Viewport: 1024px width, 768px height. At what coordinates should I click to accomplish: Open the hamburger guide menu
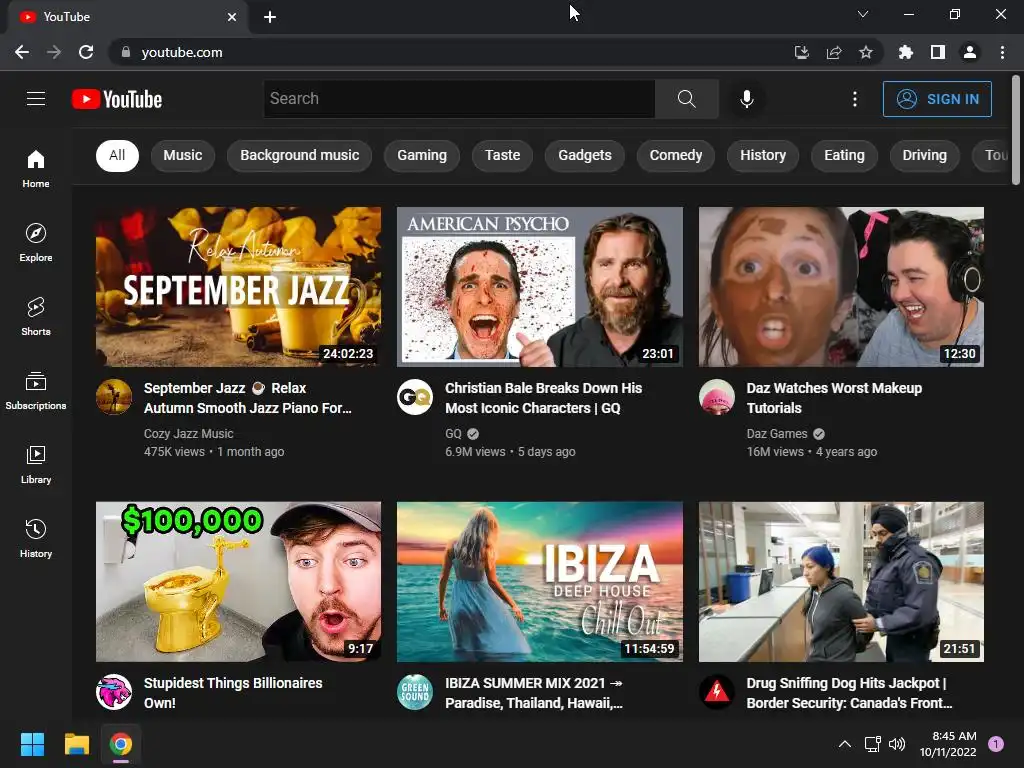coord(36,99)
